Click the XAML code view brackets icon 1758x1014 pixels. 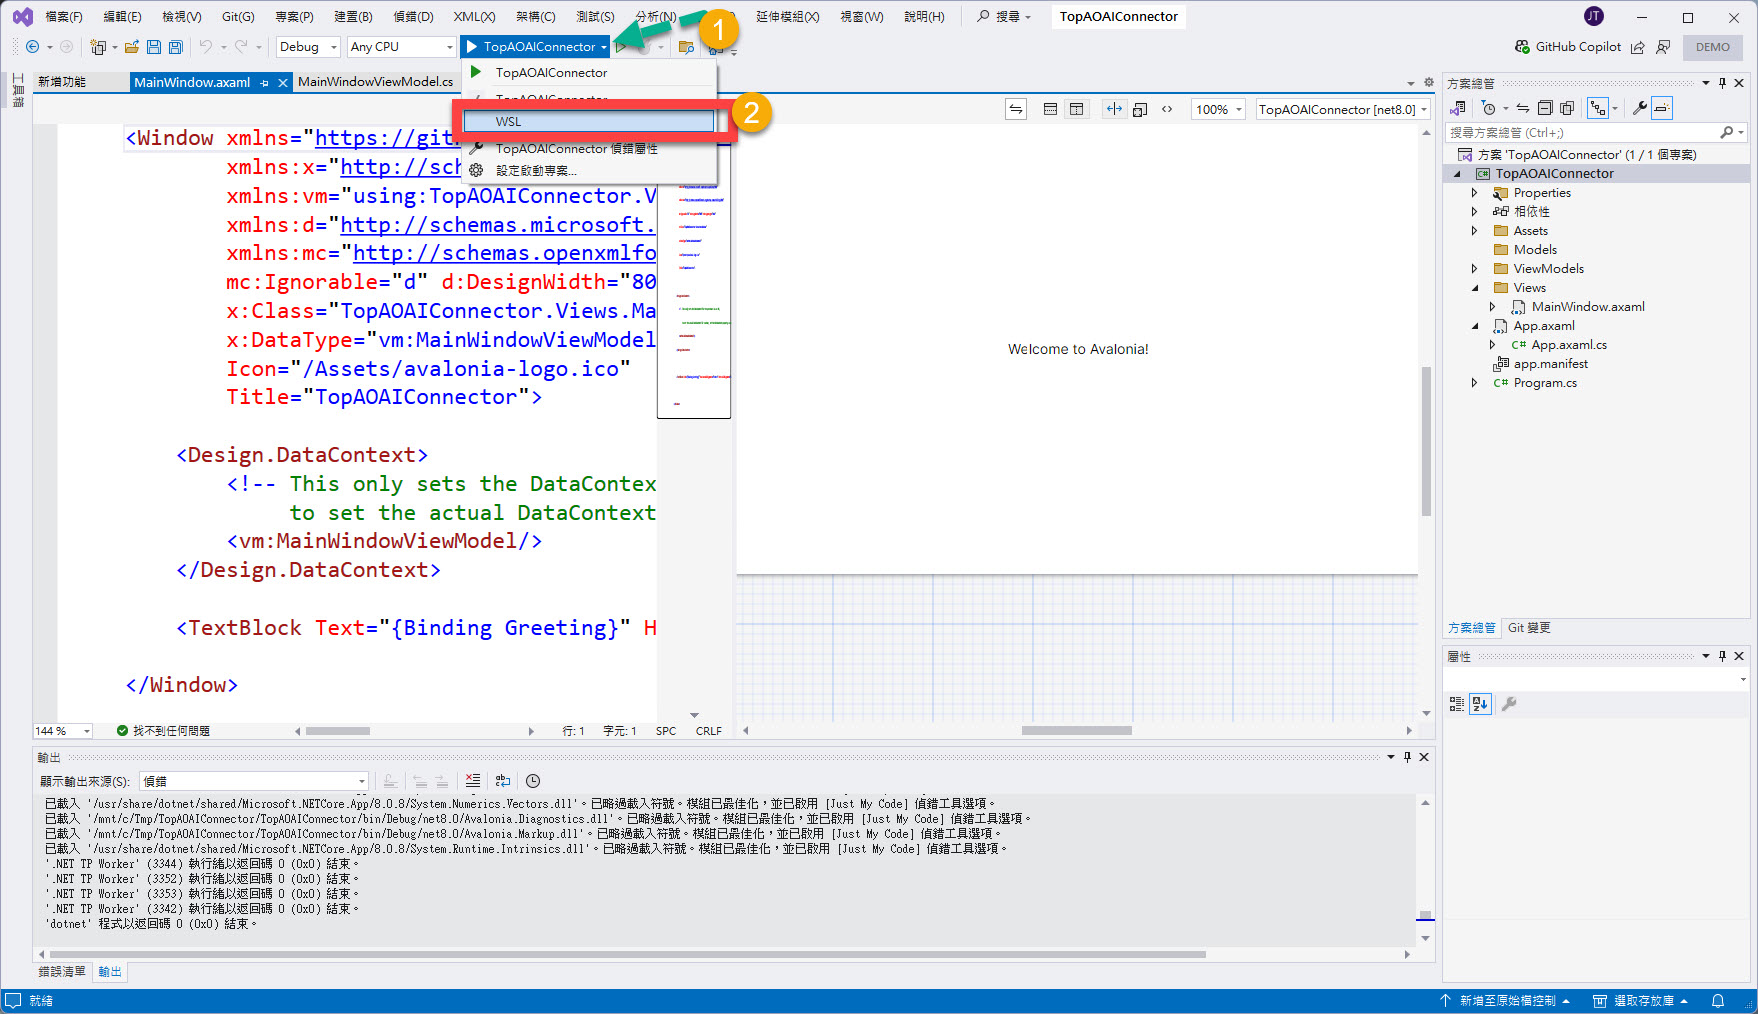(1167, 109)
